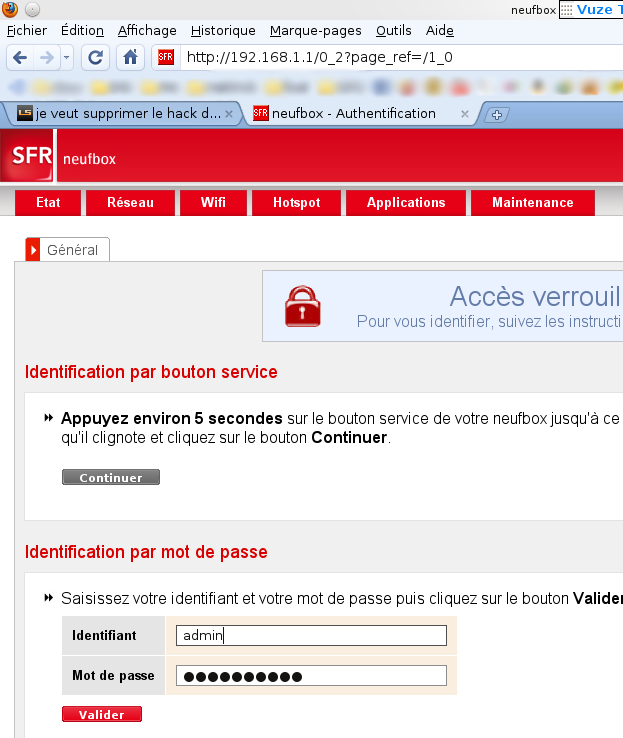Open the Fichier menu

27,31
